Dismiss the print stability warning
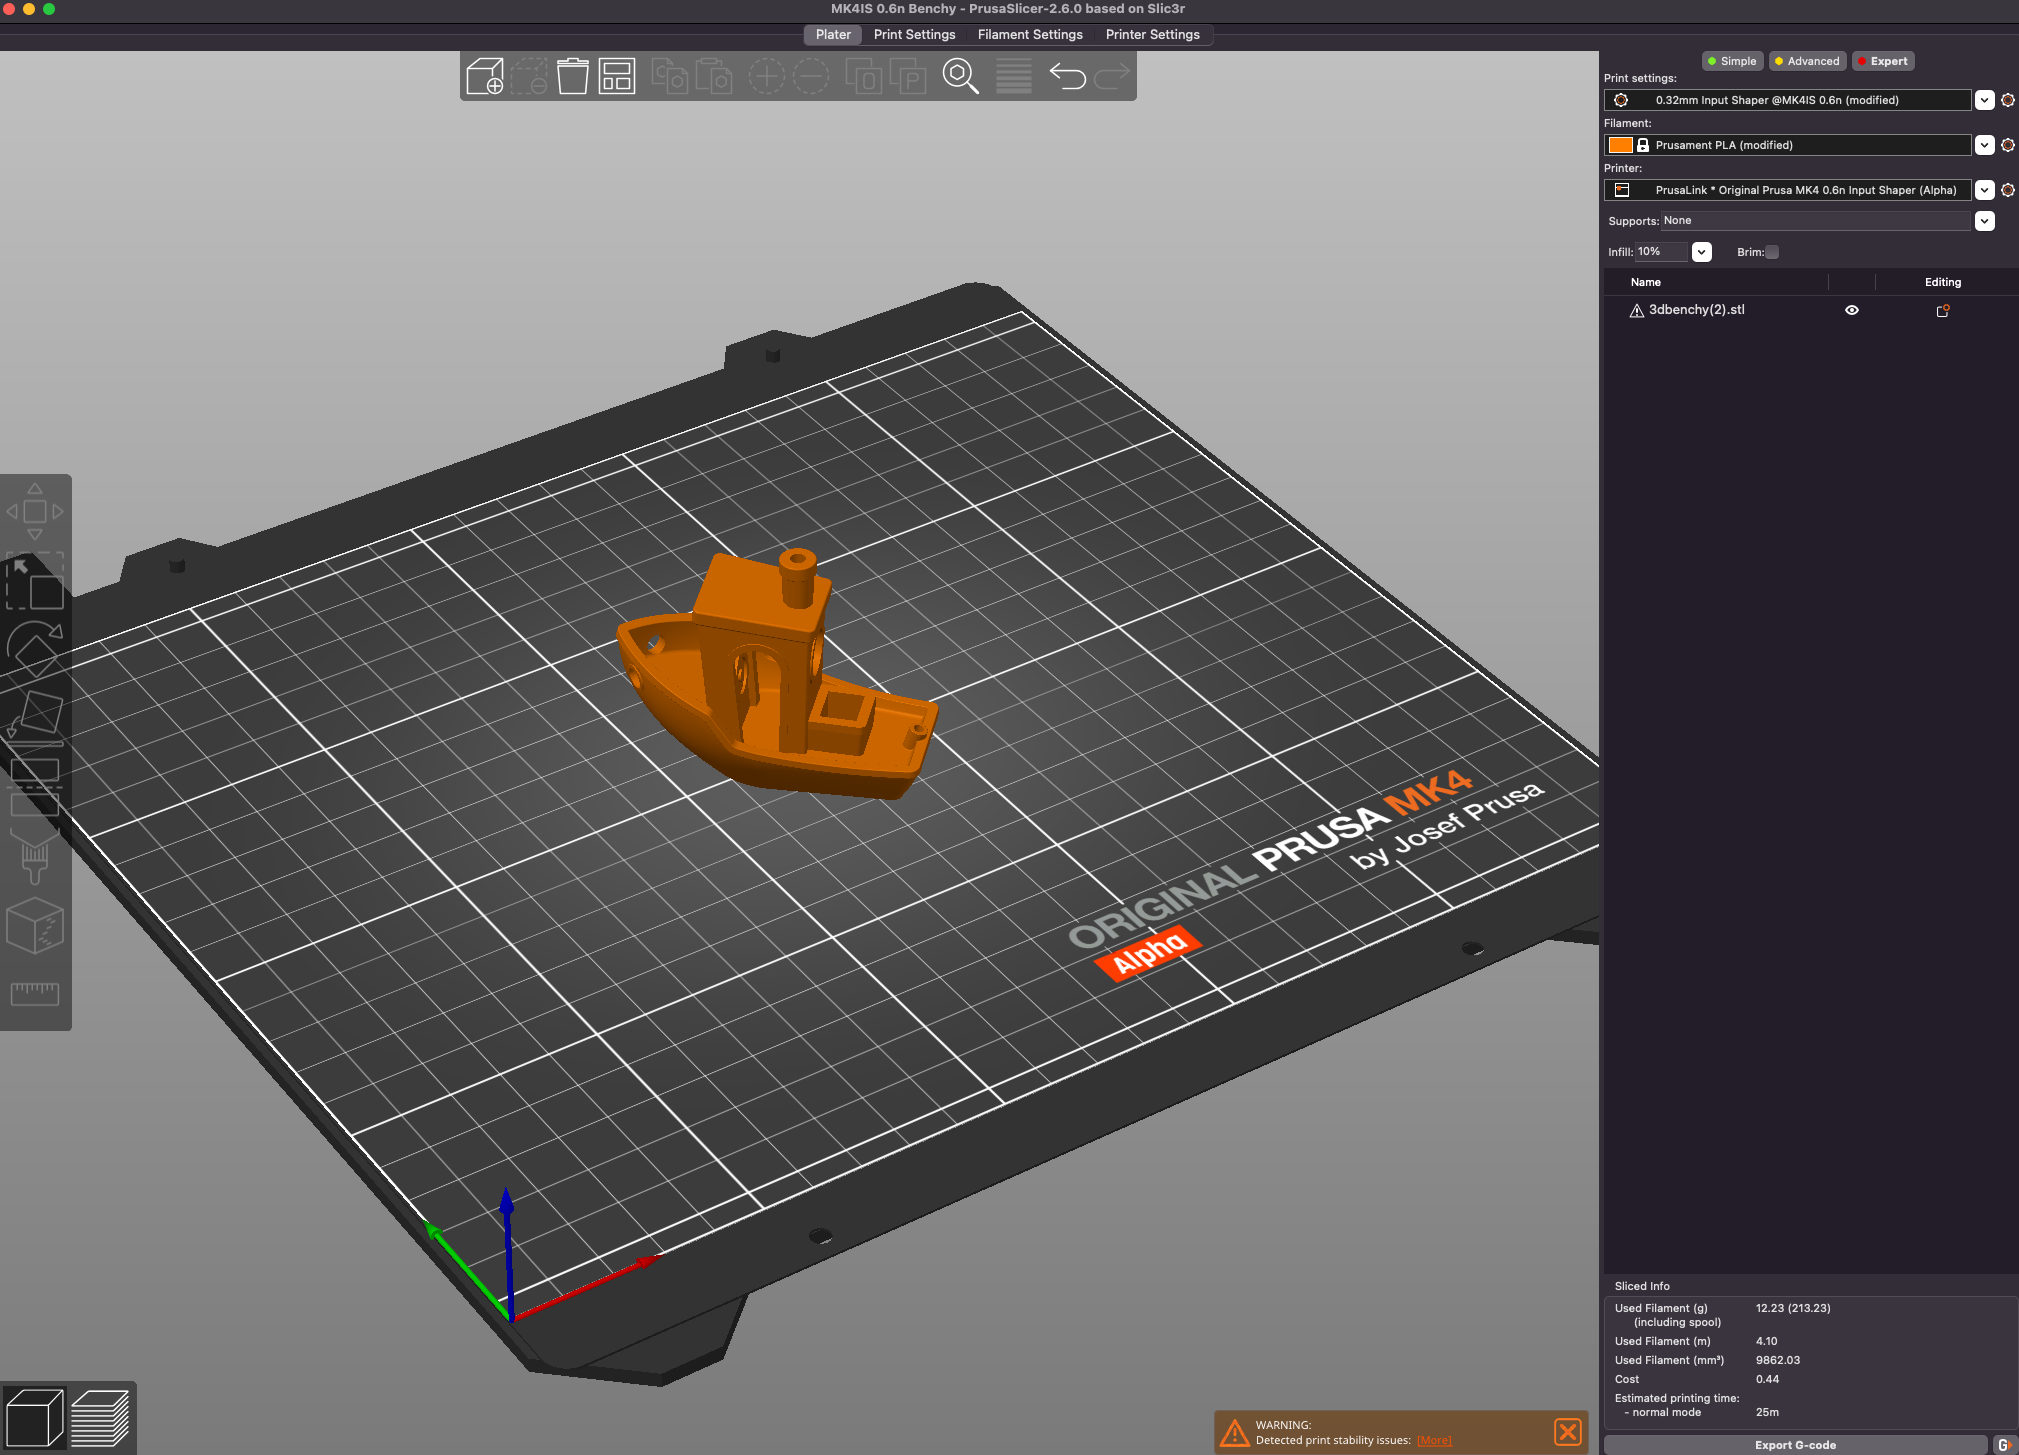 (1567, 1432)
